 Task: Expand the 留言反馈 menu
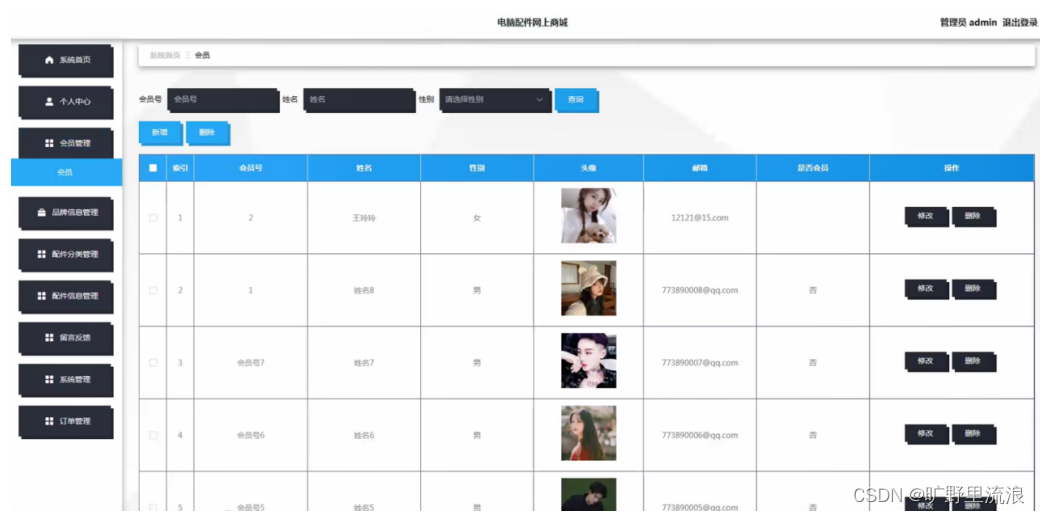[66, 339]
